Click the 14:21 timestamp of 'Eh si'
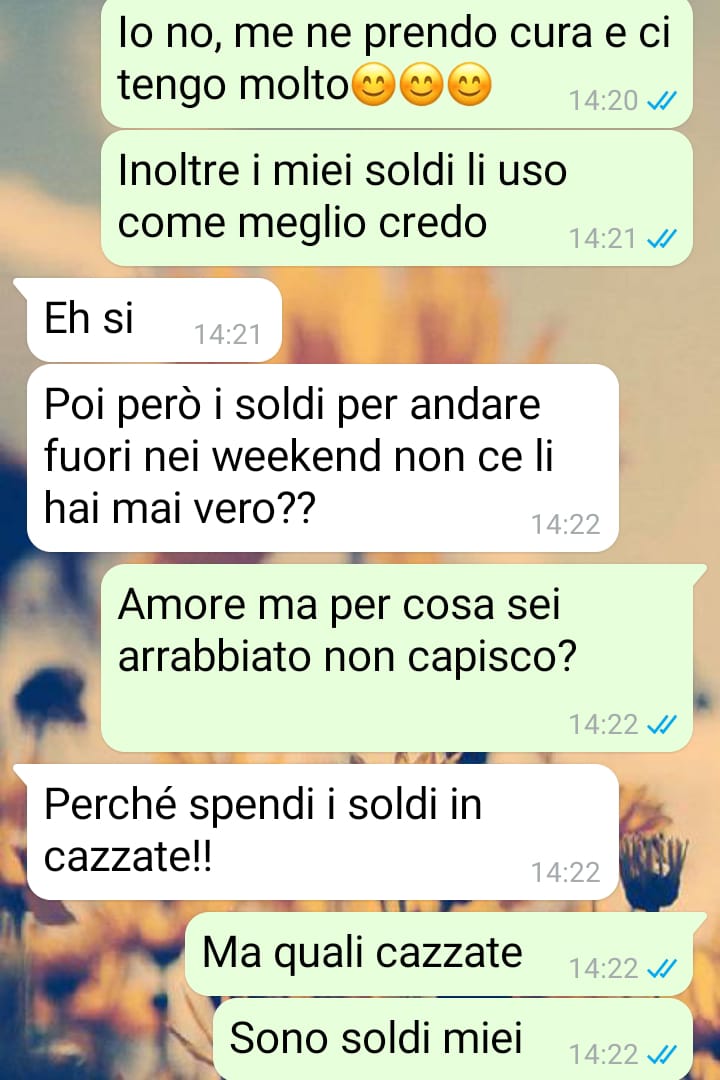This screenshot has height=1080, width=720. click(227, 335)
